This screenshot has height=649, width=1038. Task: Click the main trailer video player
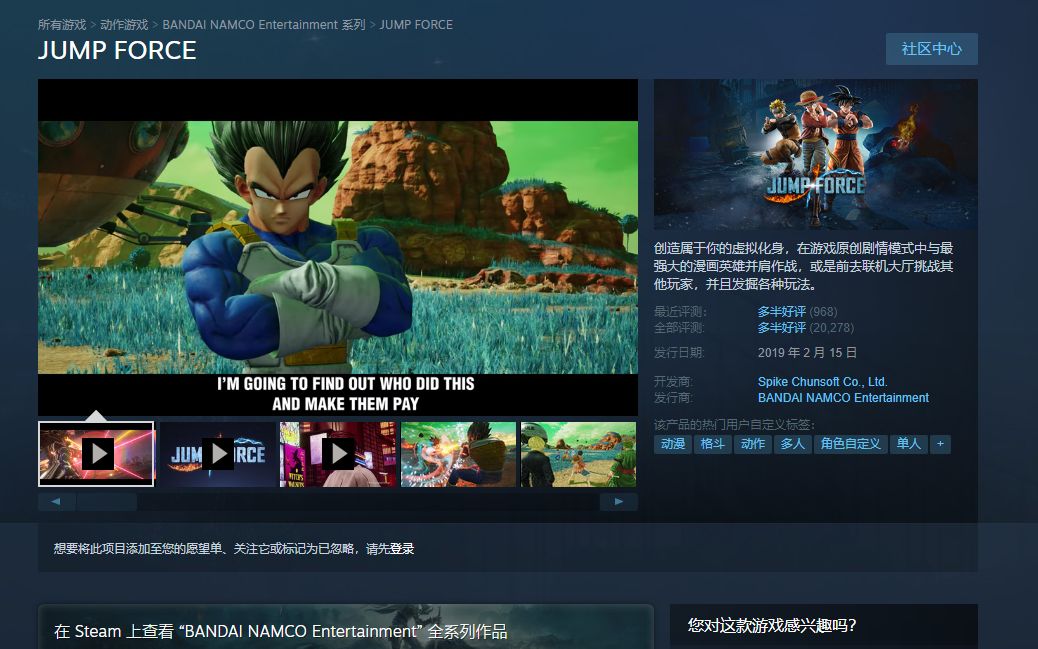point(338,247)
